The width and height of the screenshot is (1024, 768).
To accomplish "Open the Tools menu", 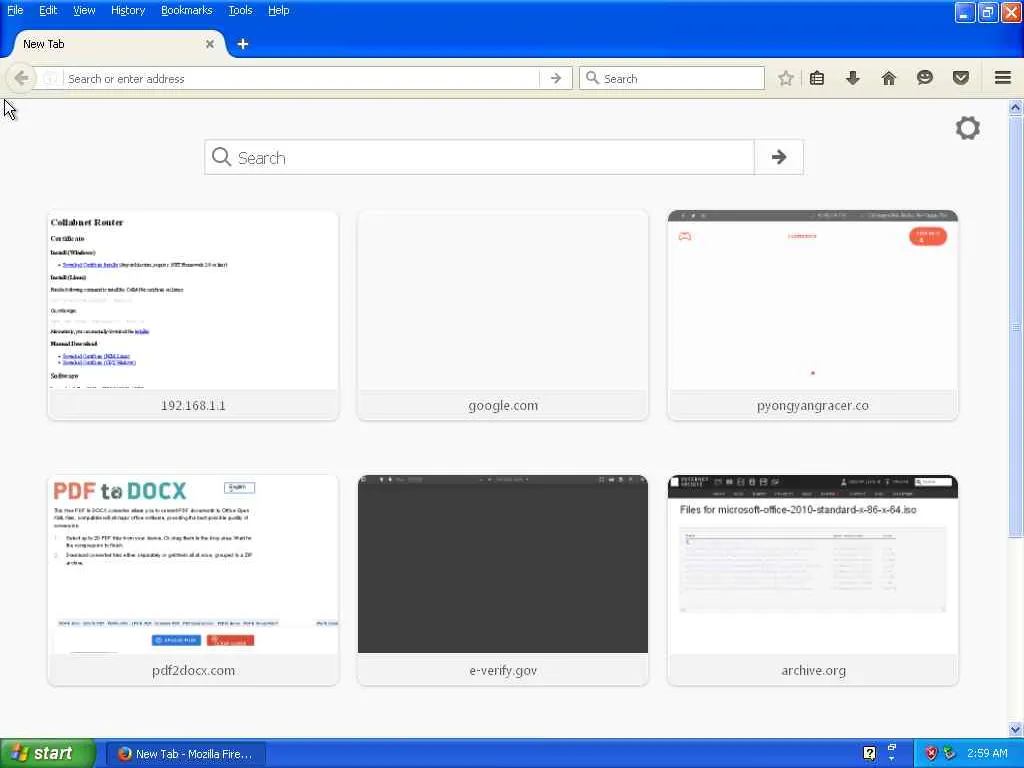I will tap(240, 10).
